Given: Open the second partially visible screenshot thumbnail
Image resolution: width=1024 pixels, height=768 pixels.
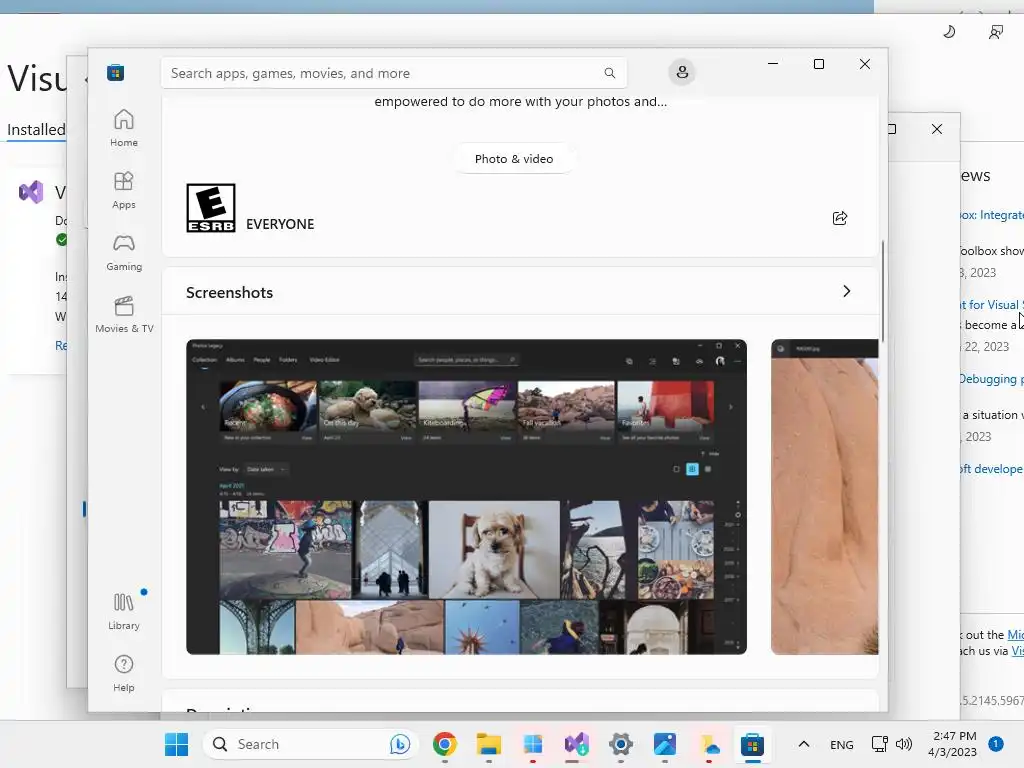Looking at the screenshot, I should click(825, 497).
